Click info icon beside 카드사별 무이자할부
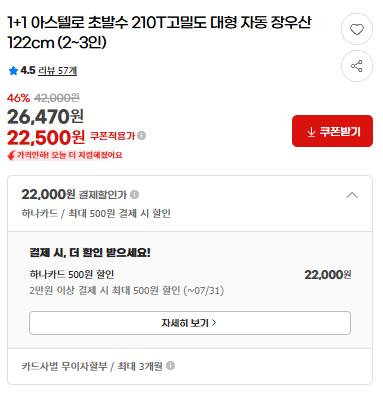383x393 pixels. [x=170, y=366]
